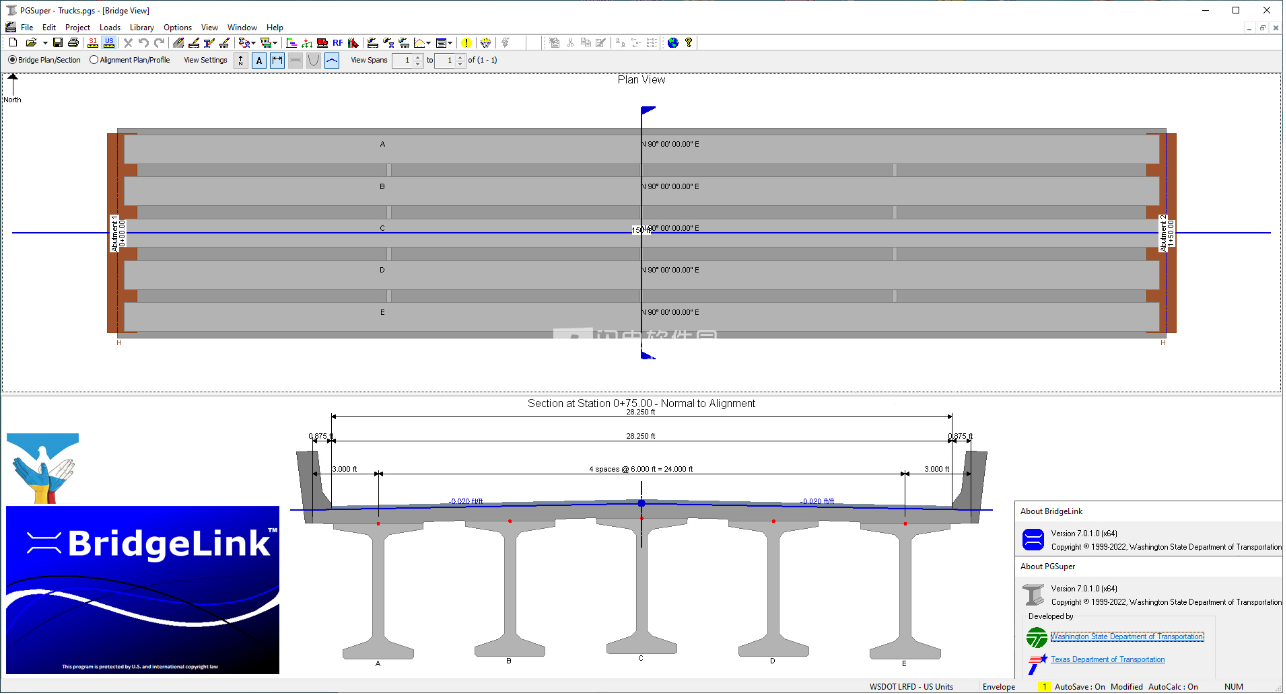Click the copy pier properties icon
This screenshot has width=1286, height=694.
[265, 43]
